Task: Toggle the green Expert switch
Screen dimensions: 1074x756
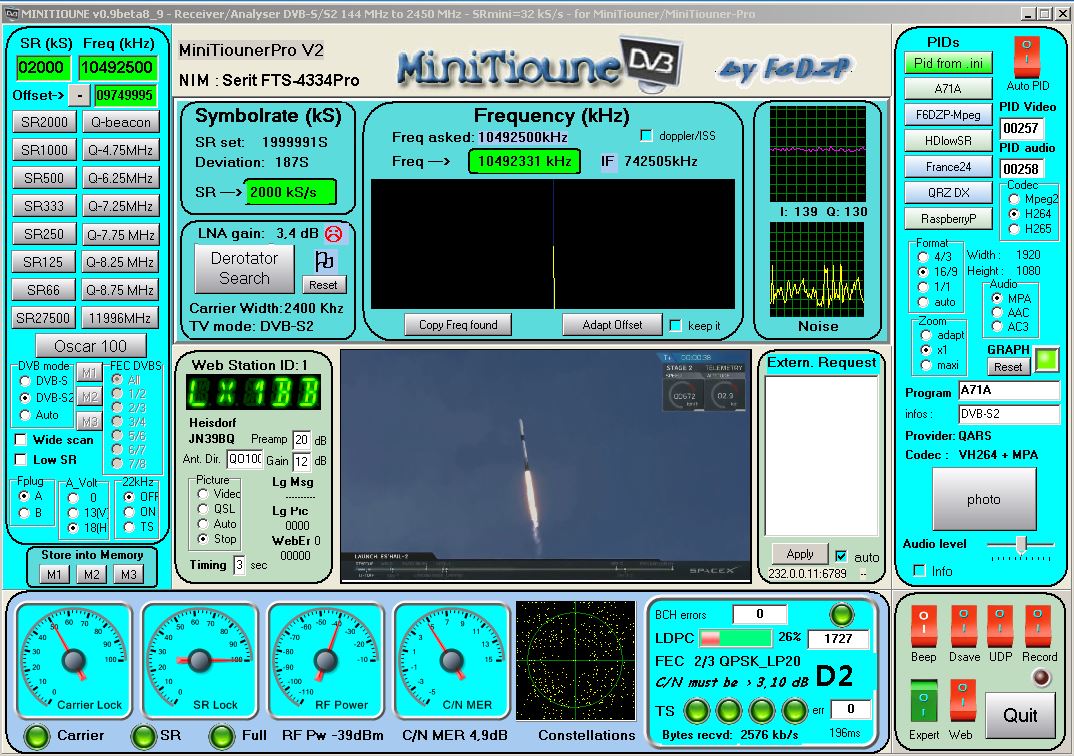Action: (923, 701)
